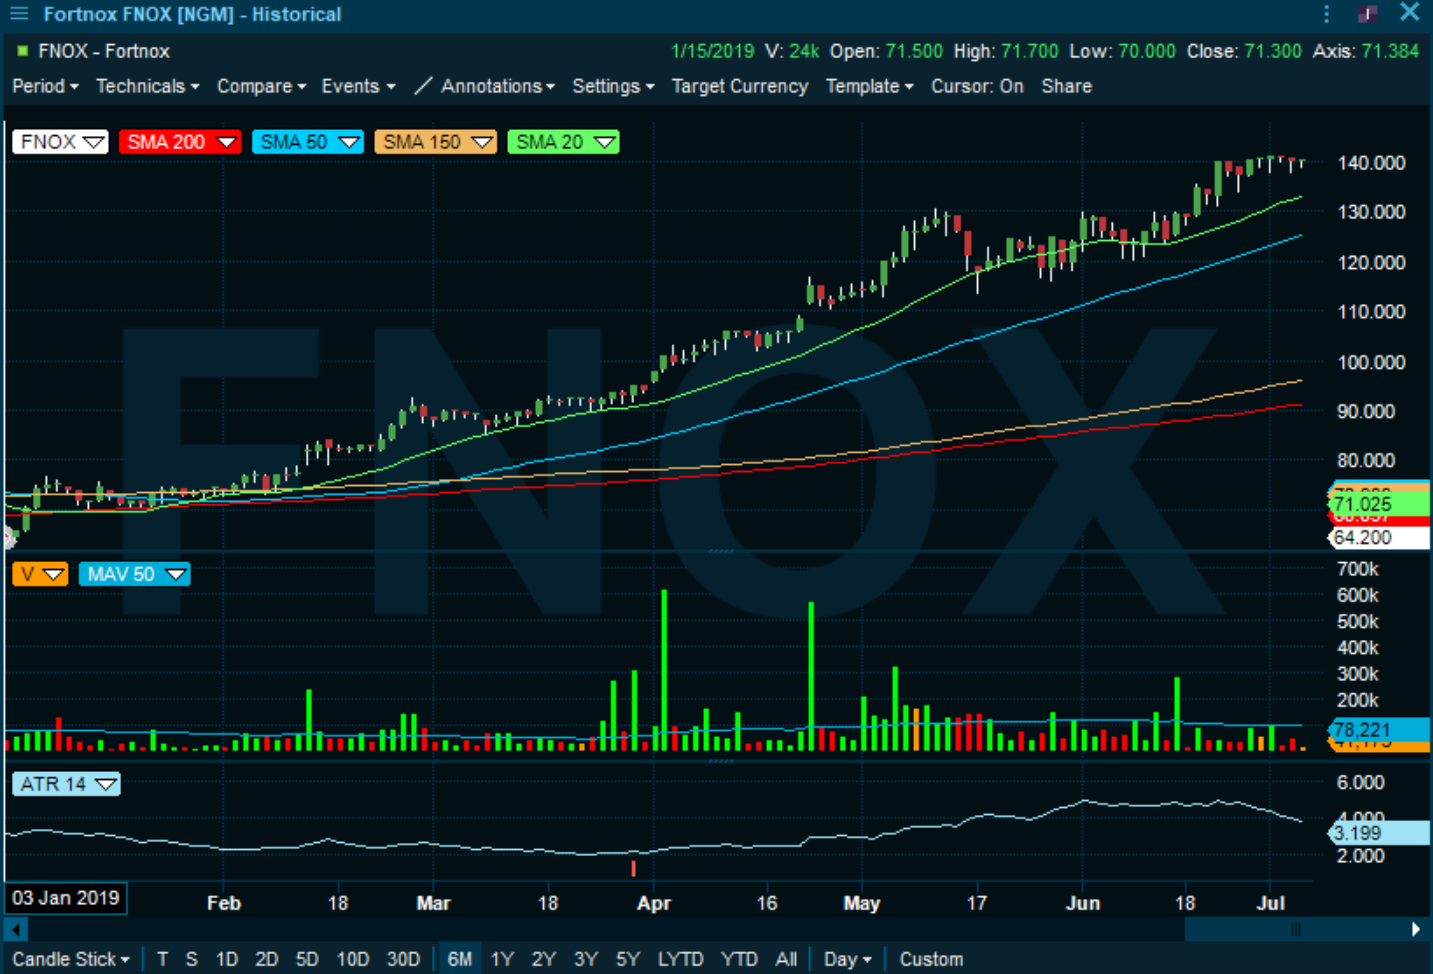Select the 5Y range button
Image resolution: width=1433 pixels, height=974 pixels.
pos(627,959)
